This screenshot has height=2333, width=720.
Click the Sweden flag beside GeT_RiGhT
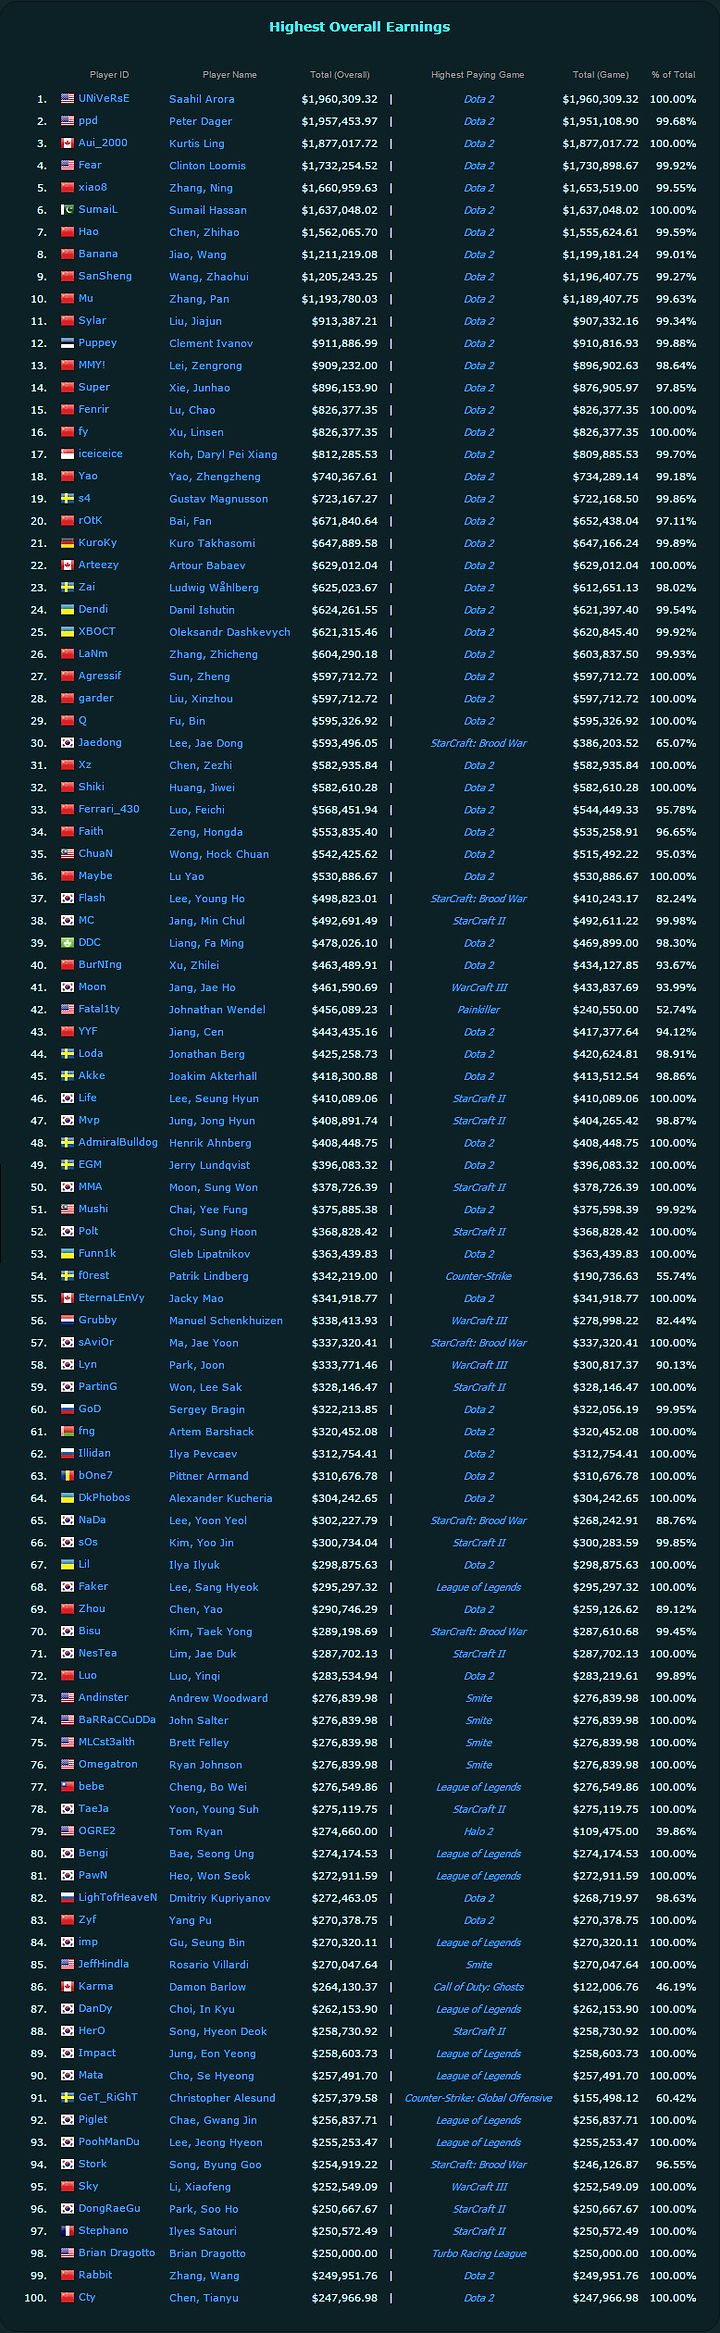point(68,2097)
